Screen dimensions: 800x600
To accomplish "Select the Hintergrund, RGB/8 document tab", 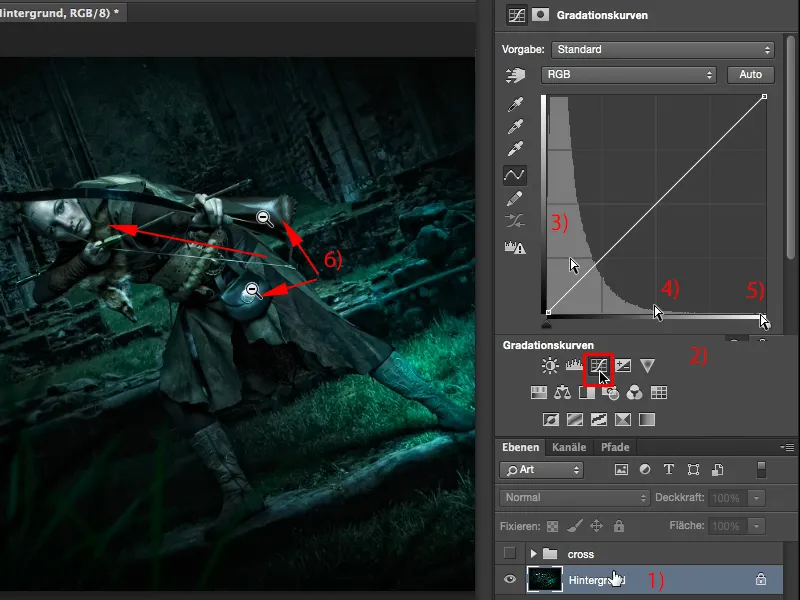I will coord(61,13).
